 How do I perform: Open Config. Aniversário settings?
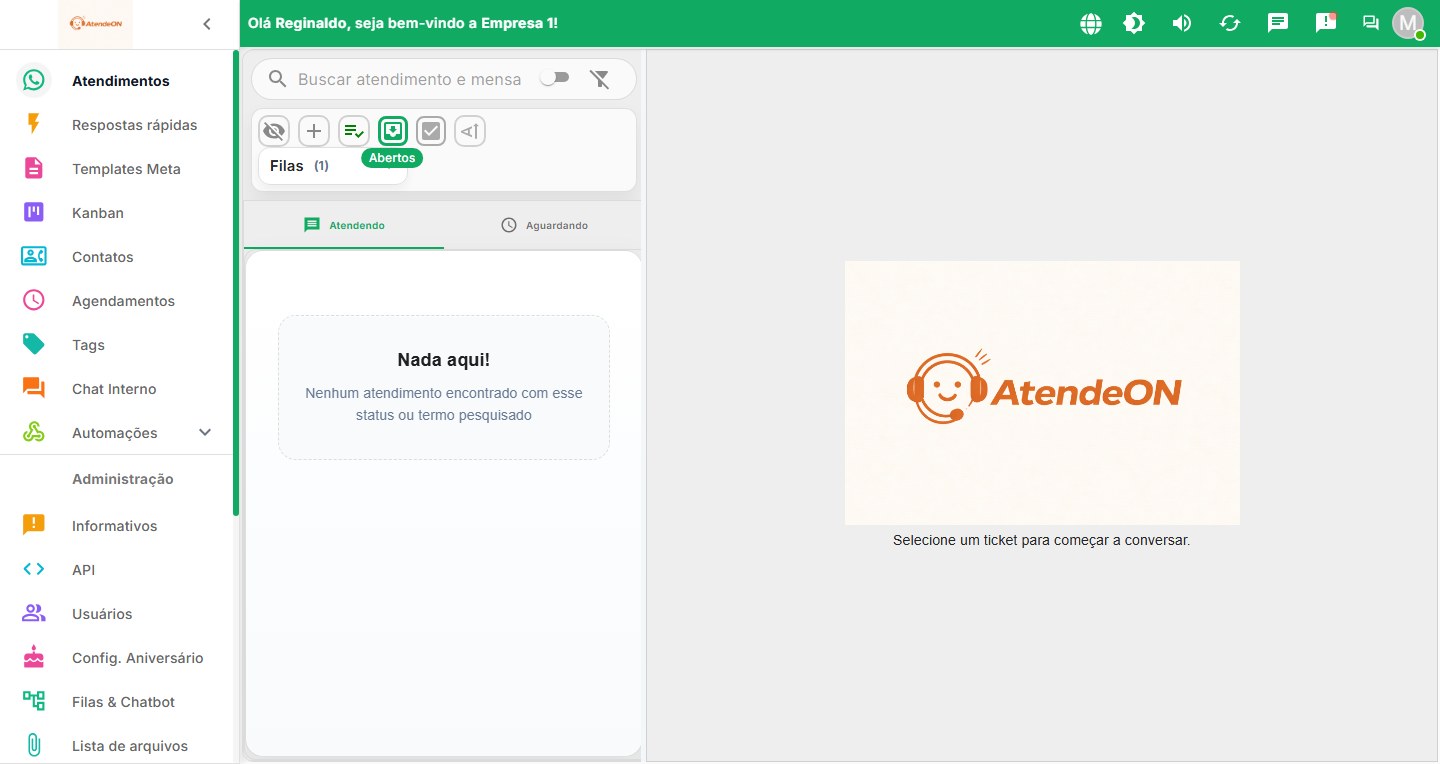coord(118,658)
